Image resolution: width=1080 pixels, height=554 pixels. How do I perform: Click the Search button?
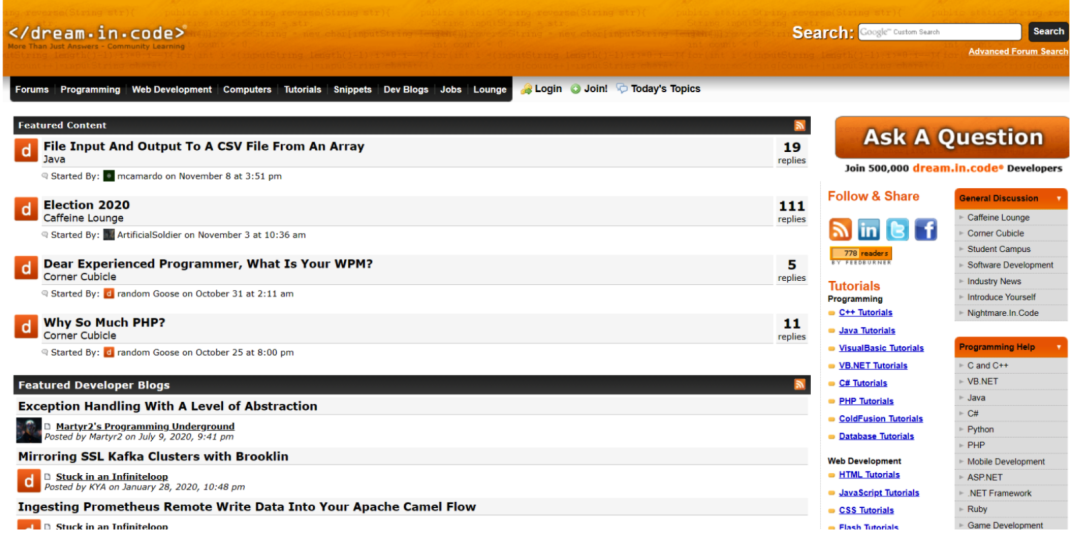click(1048, 32)
